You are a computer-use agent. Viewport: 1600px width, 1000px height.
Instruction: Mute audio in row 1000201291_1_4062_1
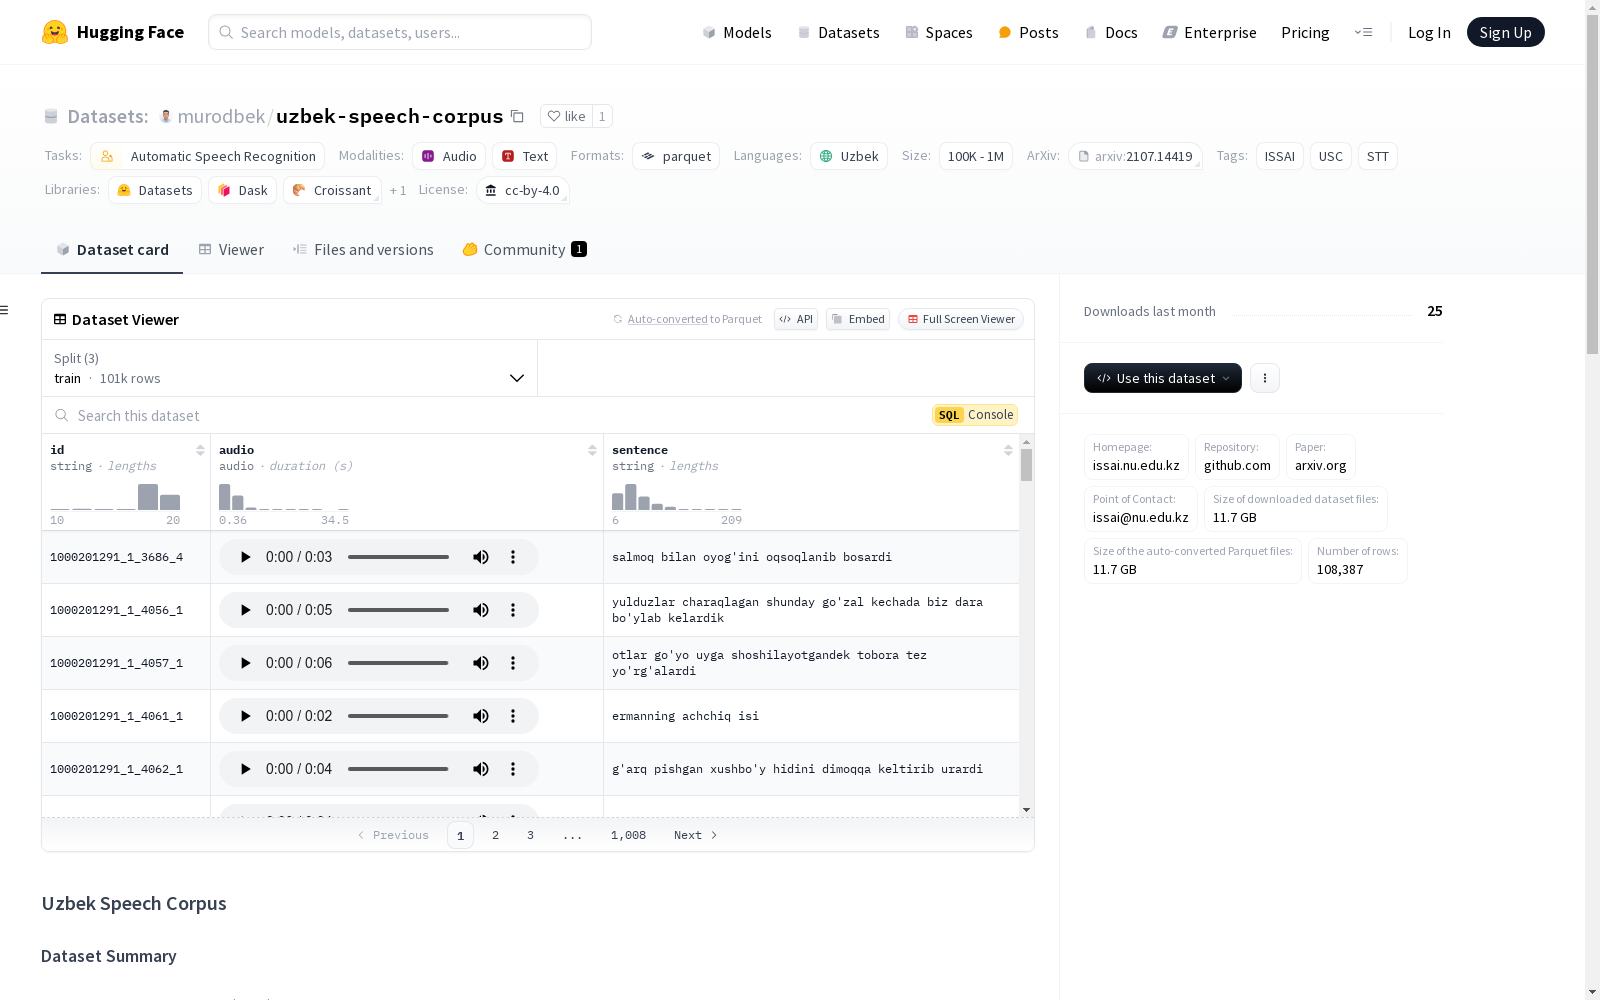[481, 769]
